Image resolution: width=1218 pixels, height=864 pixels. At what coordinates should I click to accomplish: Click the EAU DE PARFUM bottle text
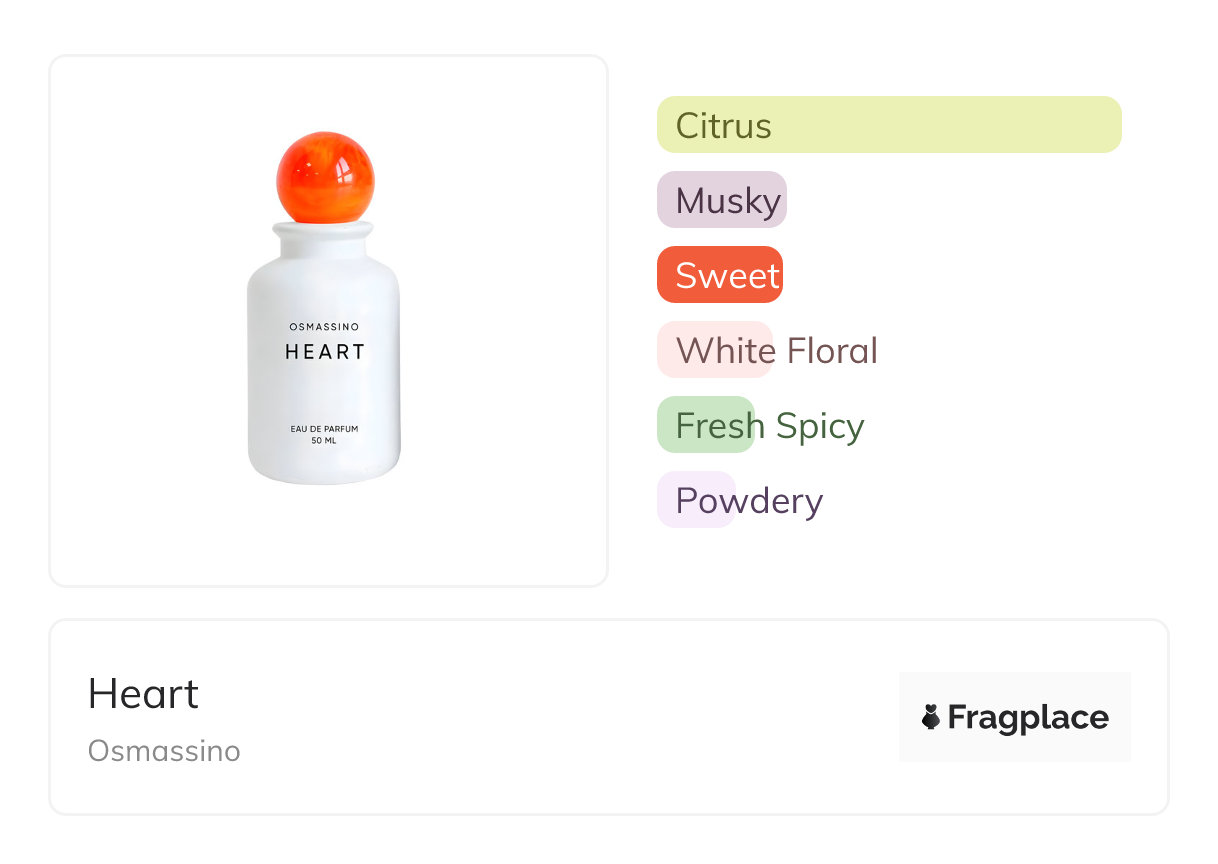click(x=324, y=429)
